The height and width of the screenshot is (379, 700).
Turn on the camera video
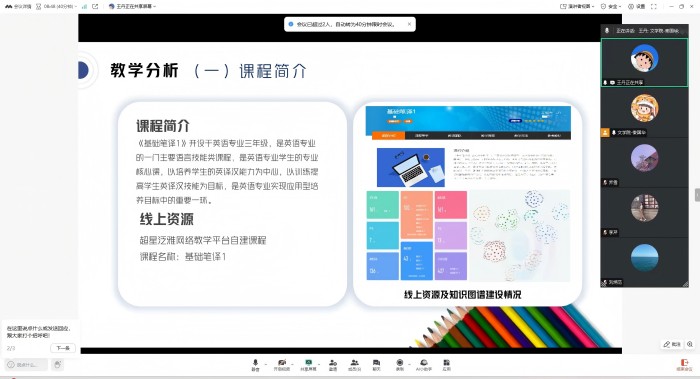[x=281, y=364]
